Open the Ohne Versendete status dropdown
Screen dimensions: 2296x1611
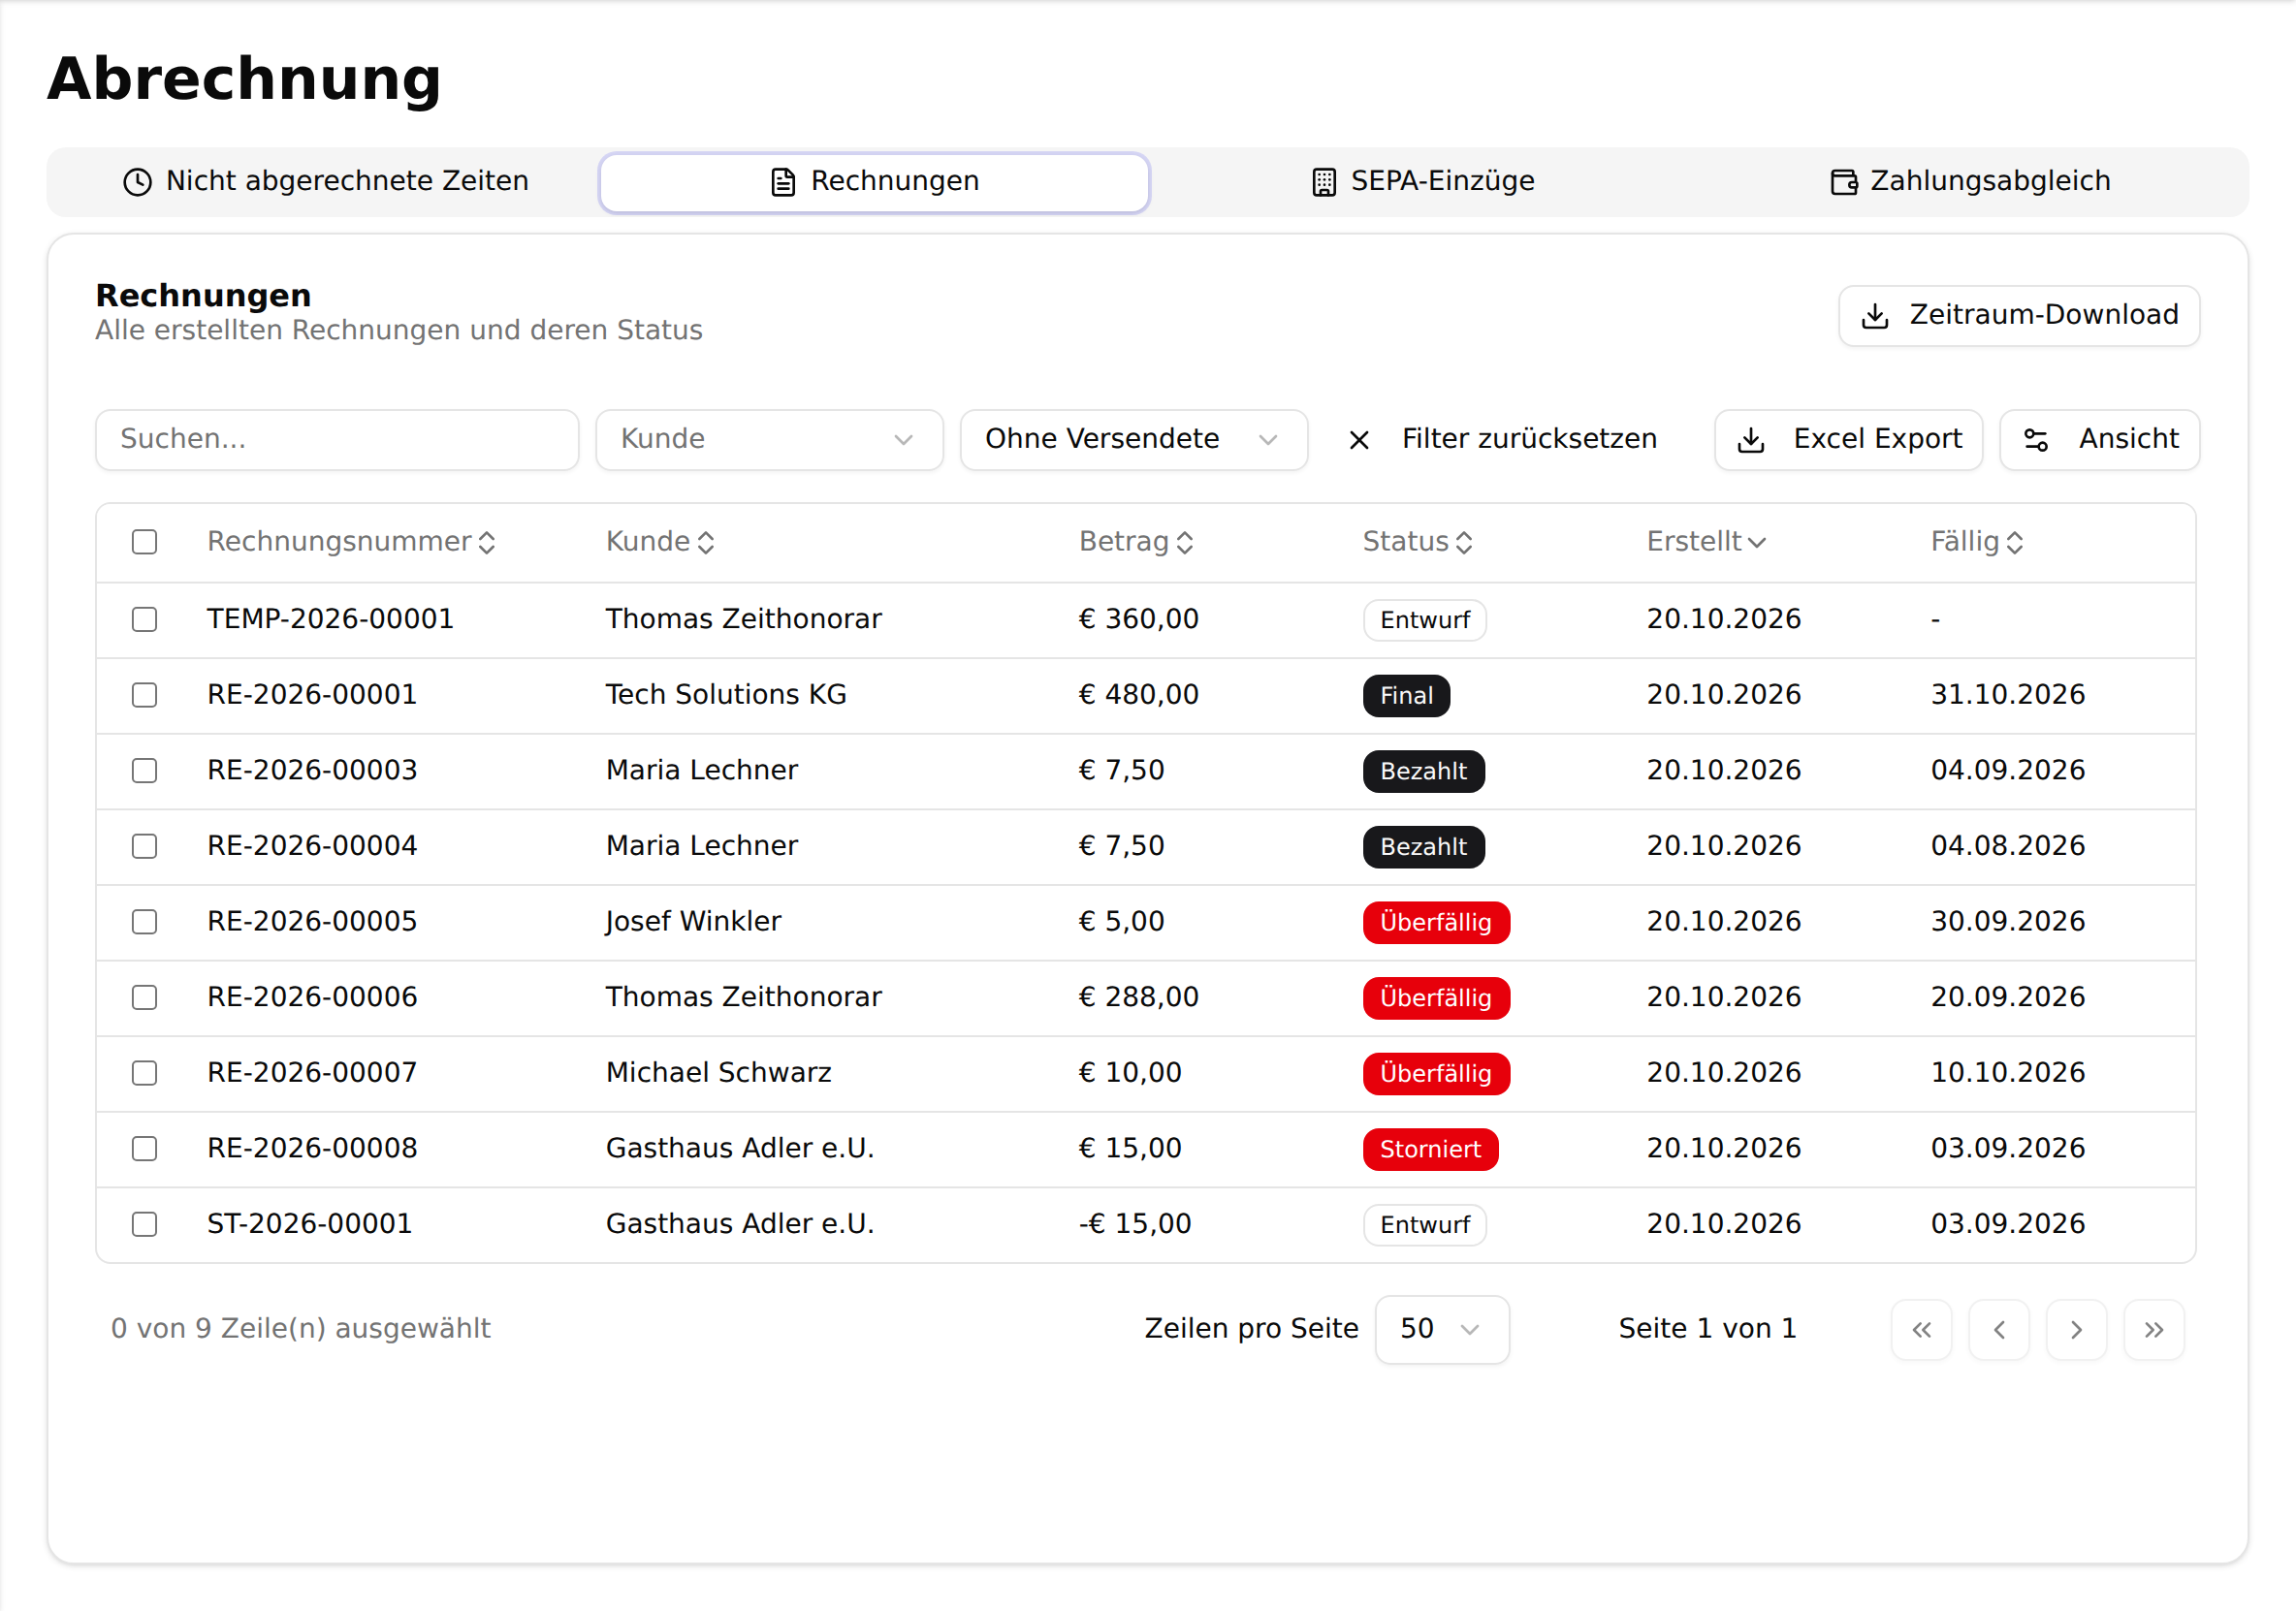click(1134, 440)
